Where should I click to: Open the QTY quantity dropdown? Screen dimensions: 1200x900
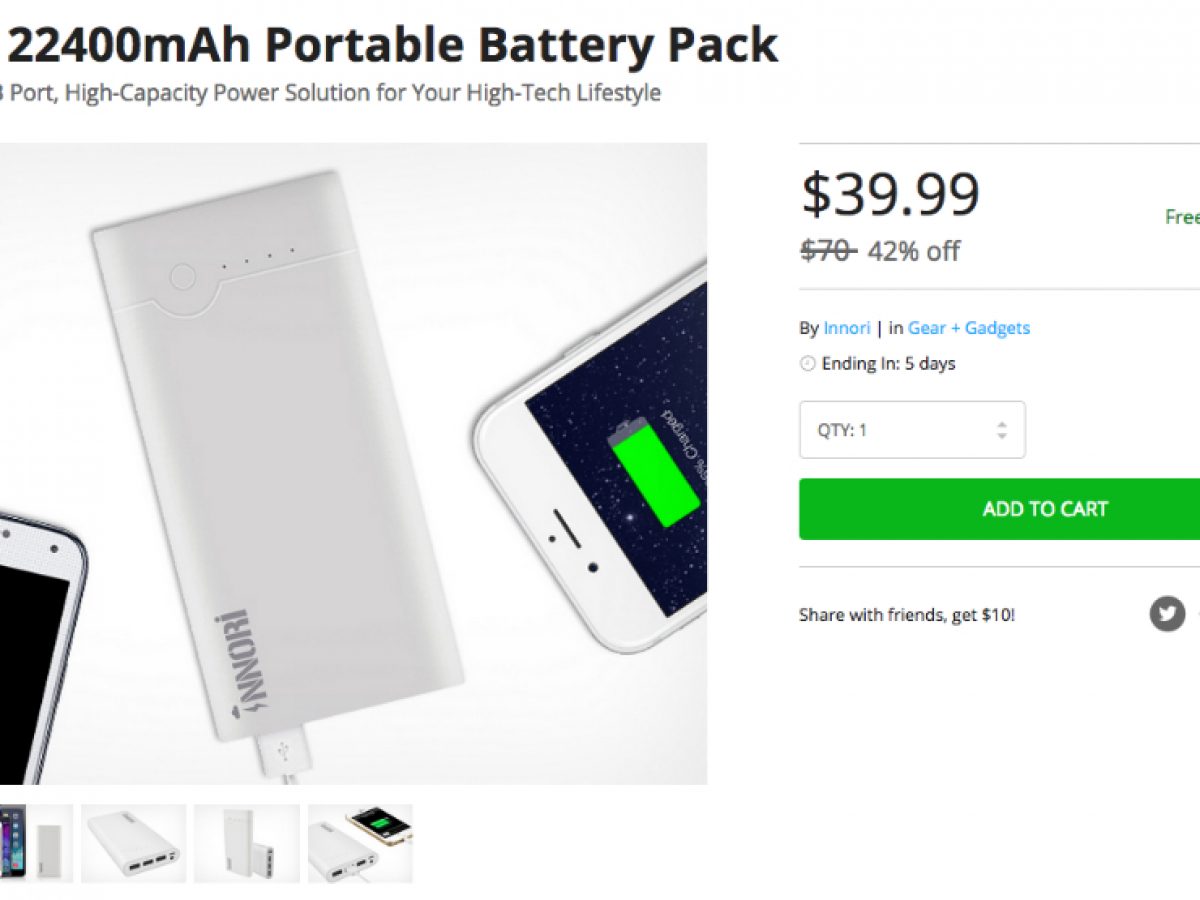pos(911,430)
